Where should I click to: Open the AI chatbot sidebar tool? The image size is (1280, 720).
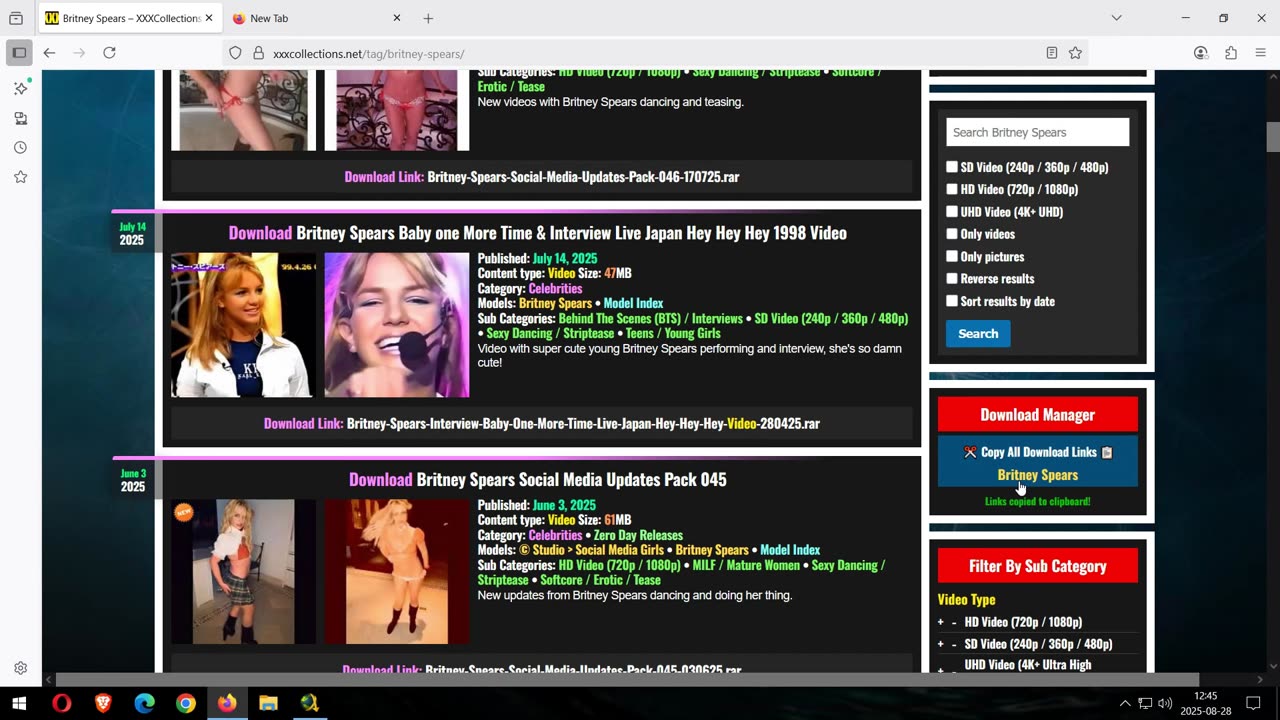point(20,88)
